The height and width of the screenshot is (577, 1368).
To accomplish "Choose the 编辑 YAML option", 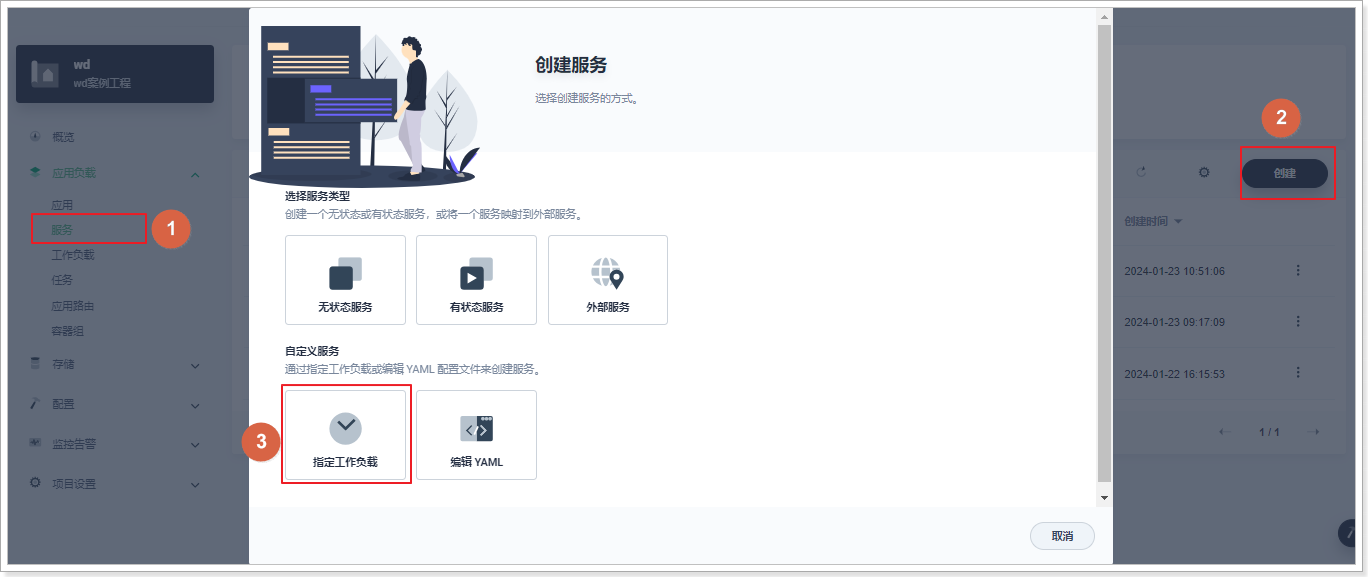I will click(476, 435).
